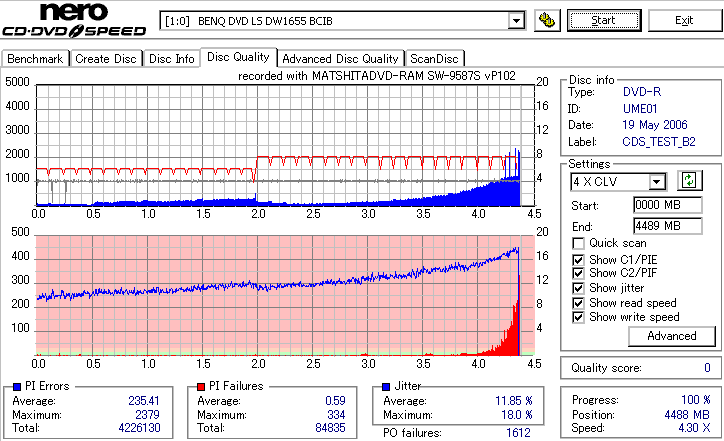The image size is (724, 441).
Task: Click the Position value 4488 MB
Action: tap(687, 415)
